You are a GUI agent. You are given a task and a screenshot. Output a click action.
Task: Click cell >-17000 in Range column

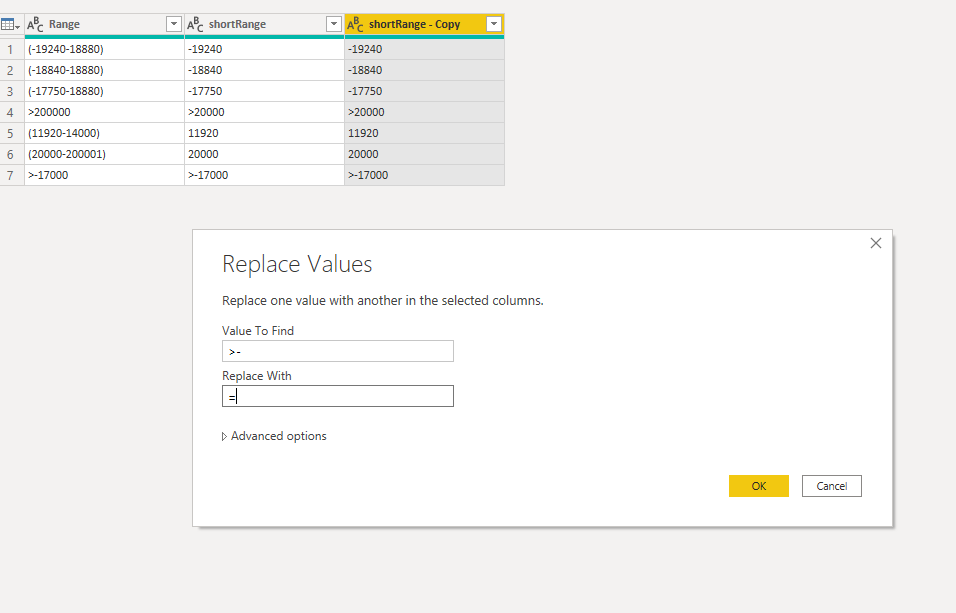[104, 175]
